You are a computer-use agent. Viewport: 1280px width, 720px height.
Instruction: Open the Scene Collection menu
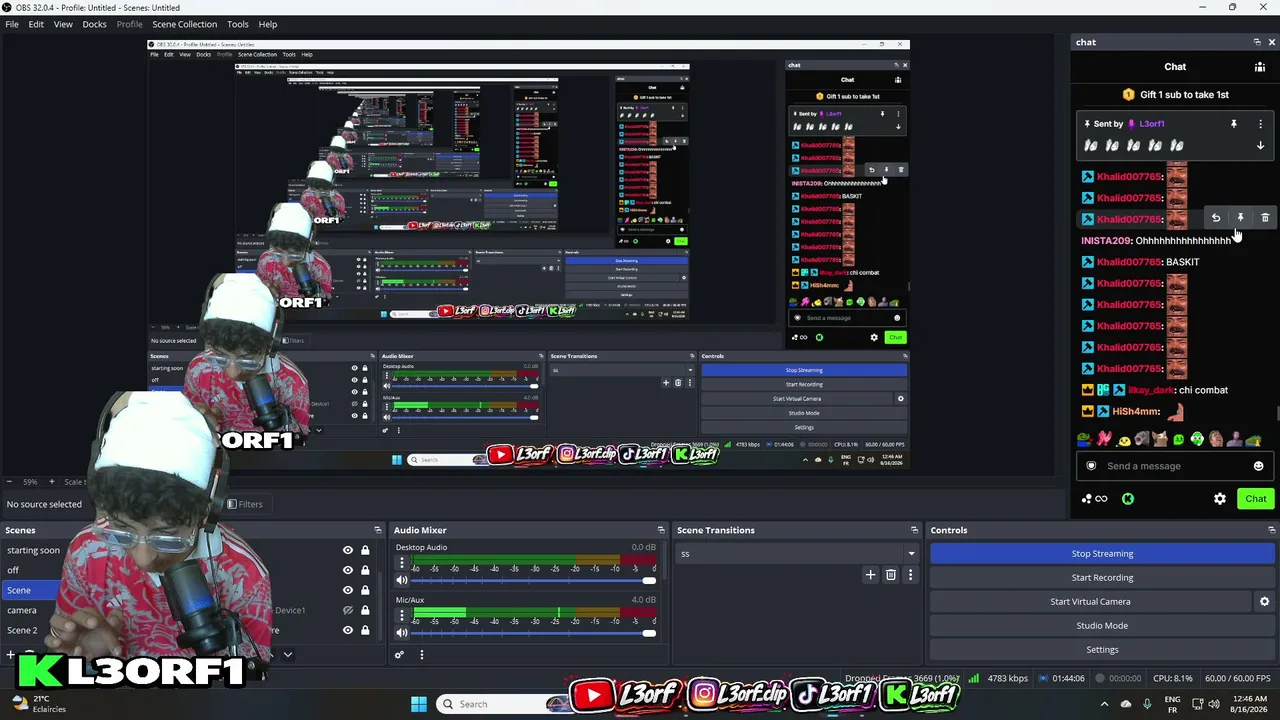click(184, 24)
